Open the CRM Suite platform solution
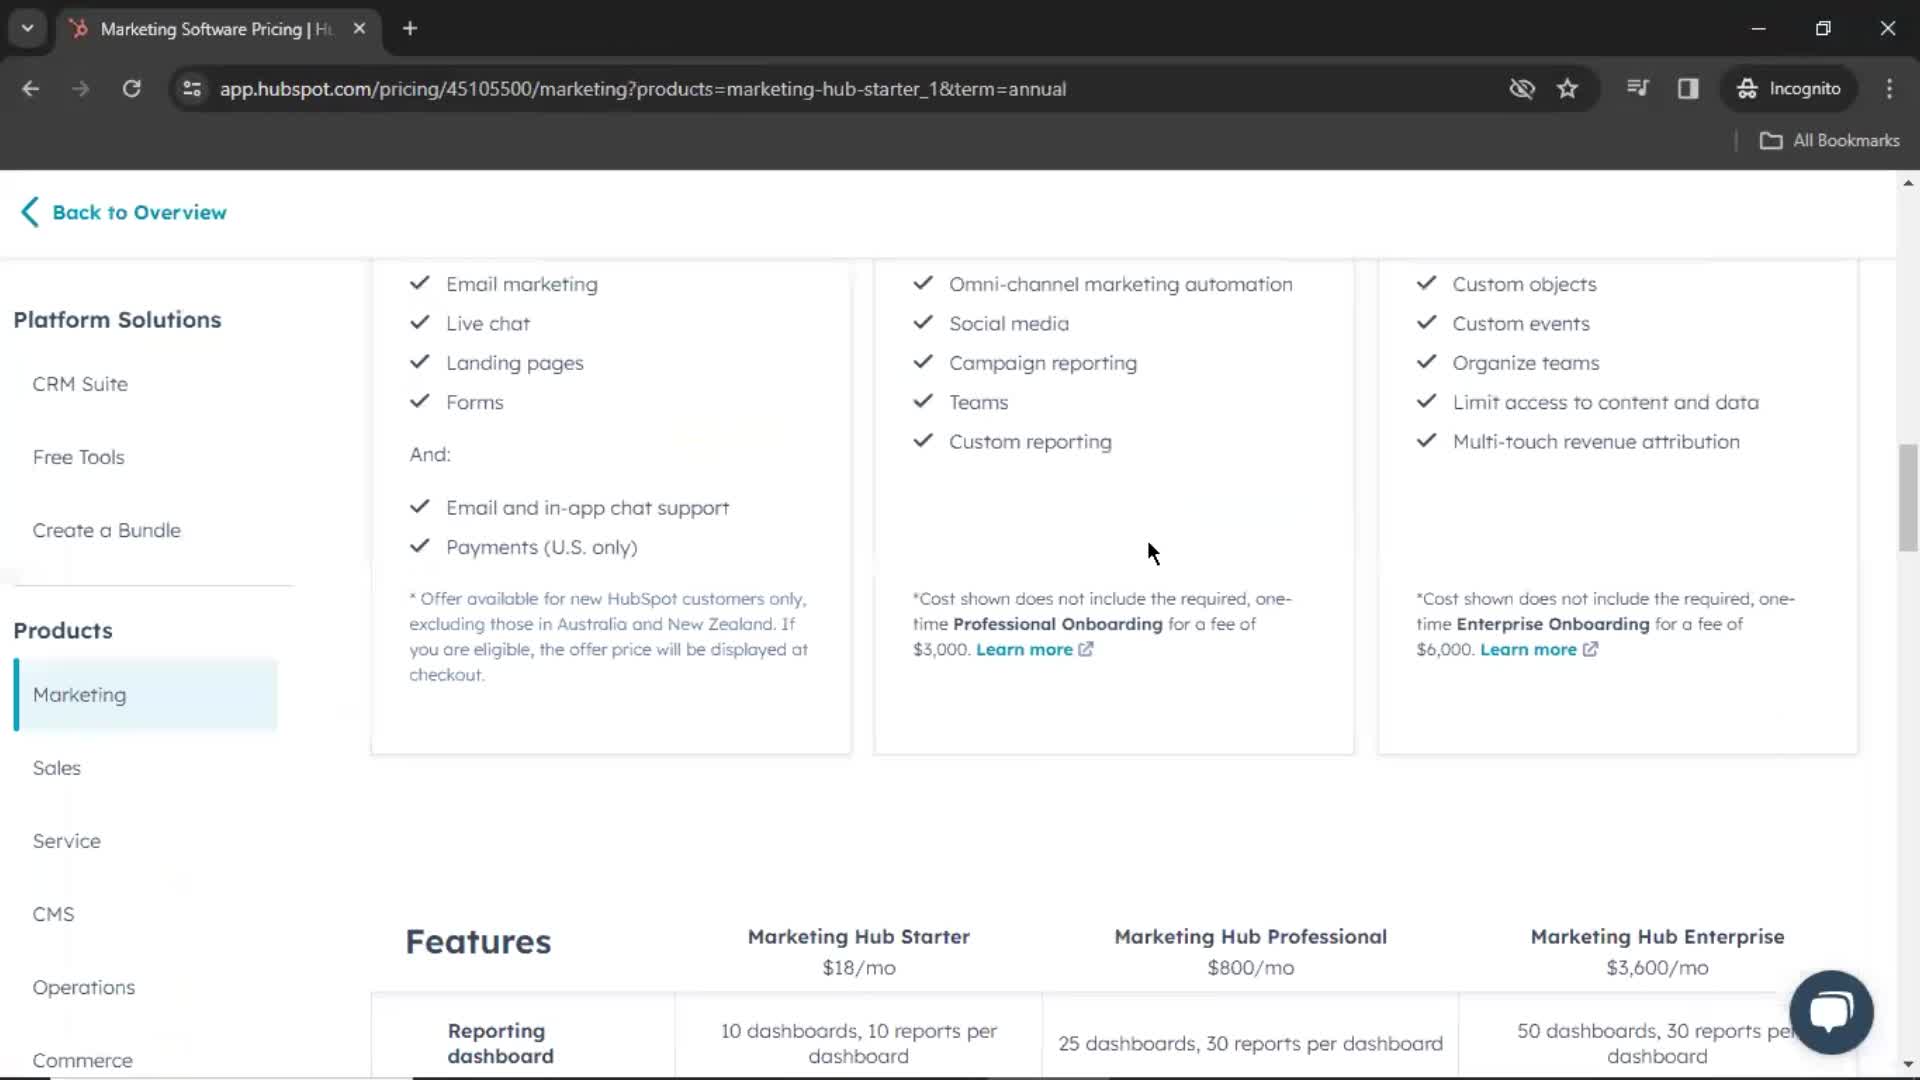This screenshot has height=1080, width=1920. click(79, 382)
